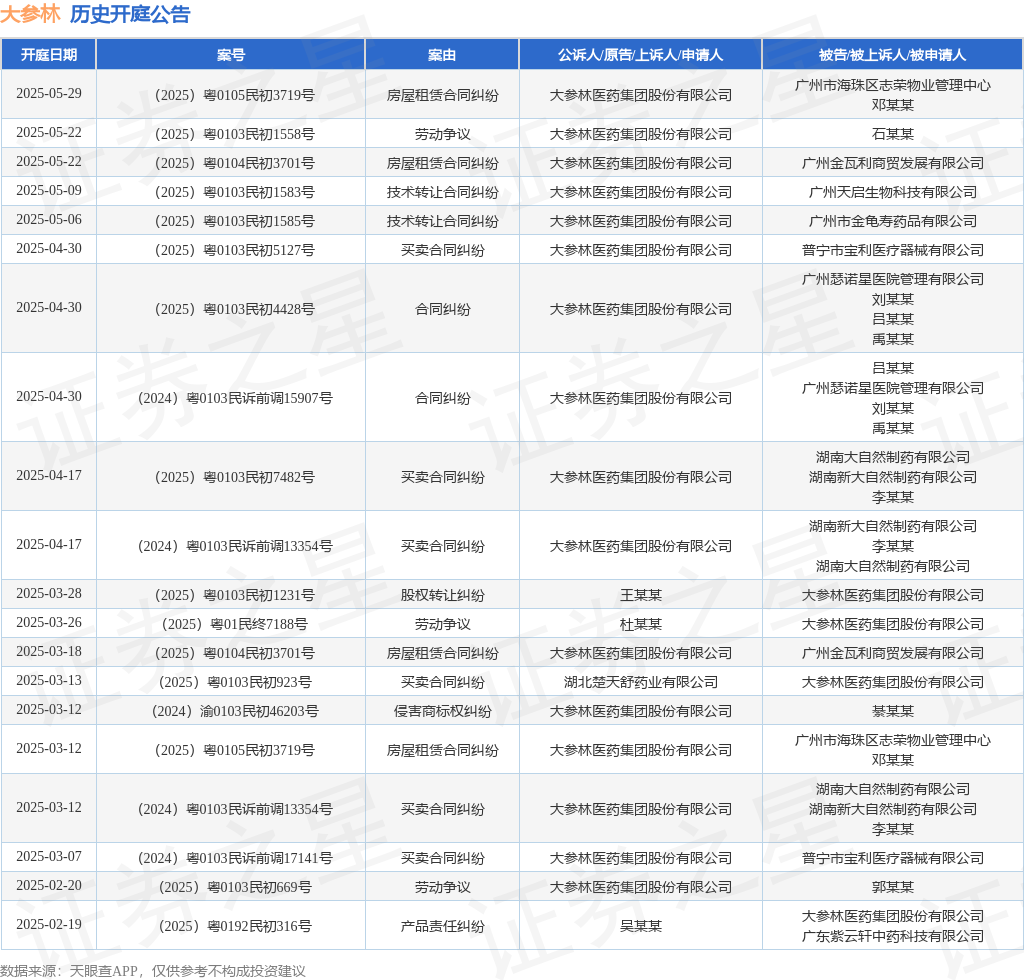Click the 产品责任纠纷 cause cell
Image resolution: width=1024 pixels, height=980 pixels.
[443, 926]
